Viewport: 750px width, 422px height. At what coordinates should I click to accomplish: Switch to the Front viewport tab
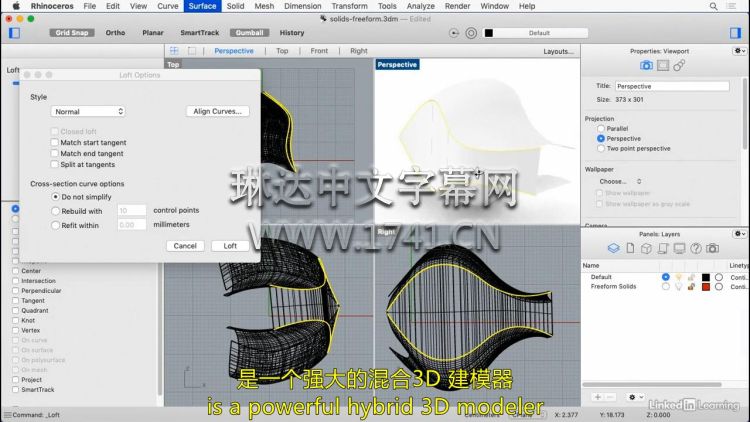(x=319, y=51)
